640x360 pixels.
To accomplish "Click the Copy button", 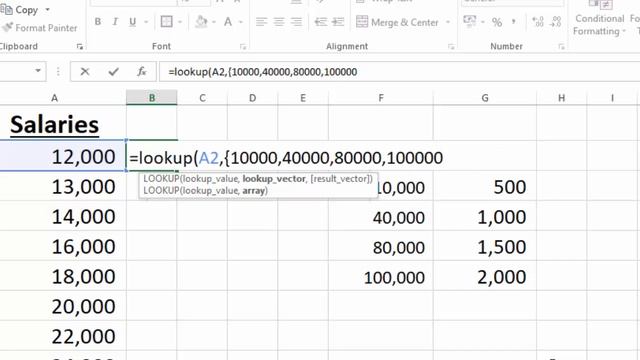I will click(20, 10).
